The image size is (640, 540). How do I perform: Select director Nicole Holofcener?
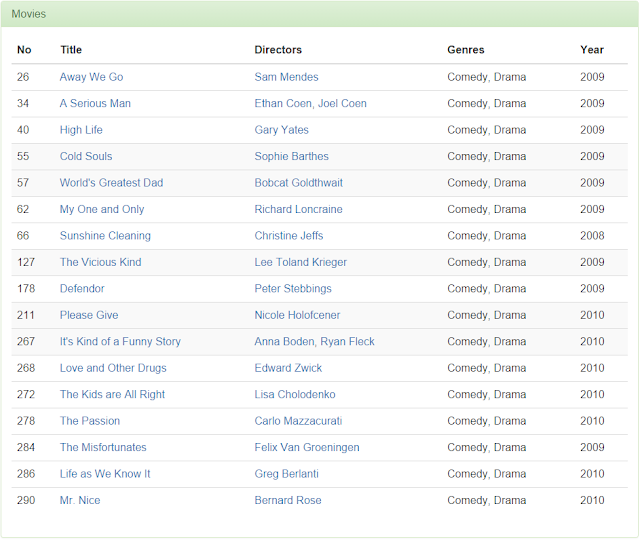pyautogui.click(x=297, y=315)
